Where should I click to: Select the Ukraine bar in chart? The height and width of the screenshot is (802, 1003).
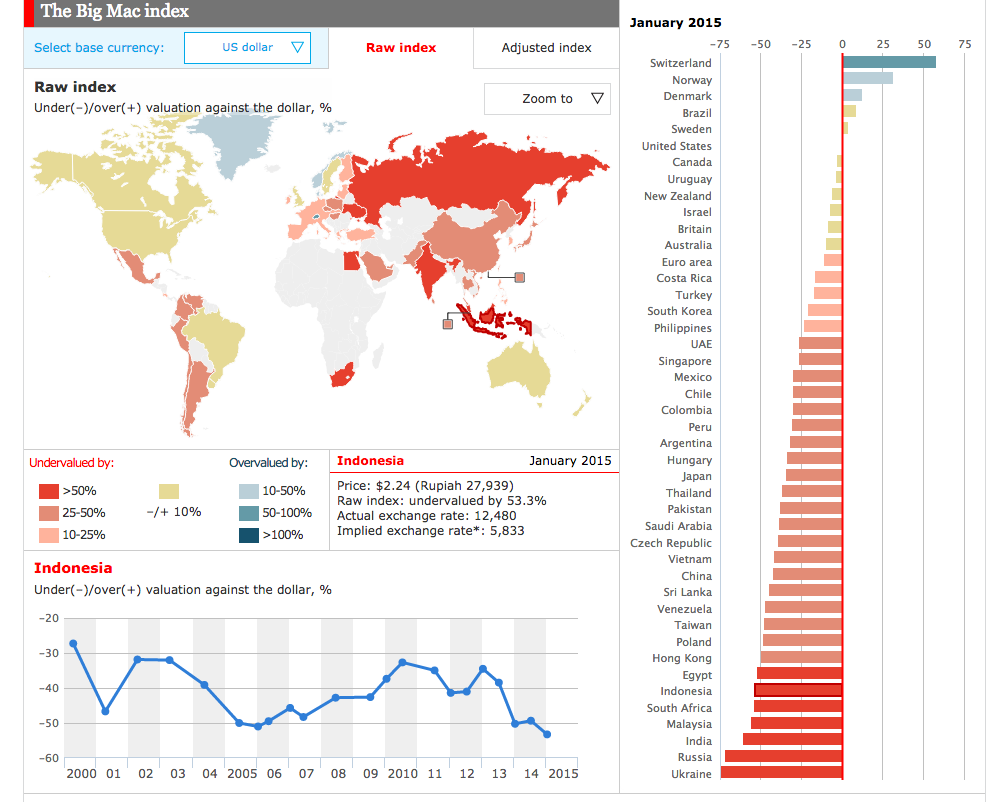click(x=780, y=773)
